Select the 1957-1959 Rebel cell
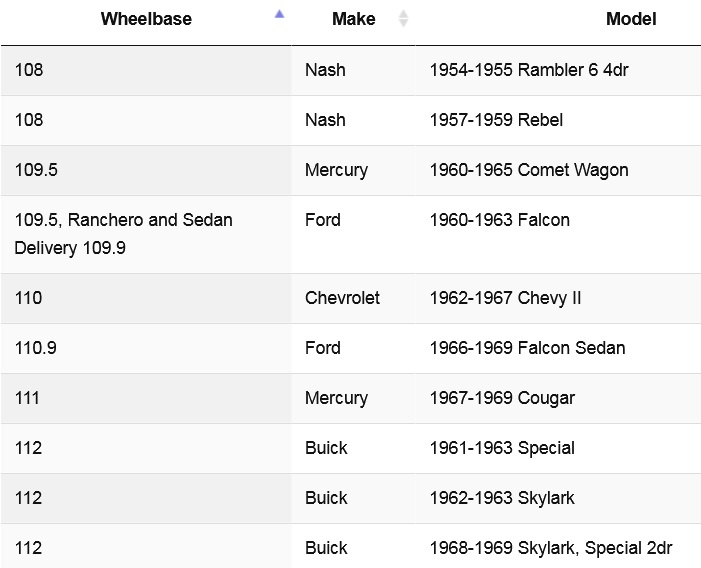The width and height of the screenshot is (701, 568). [x=558, y=120]
